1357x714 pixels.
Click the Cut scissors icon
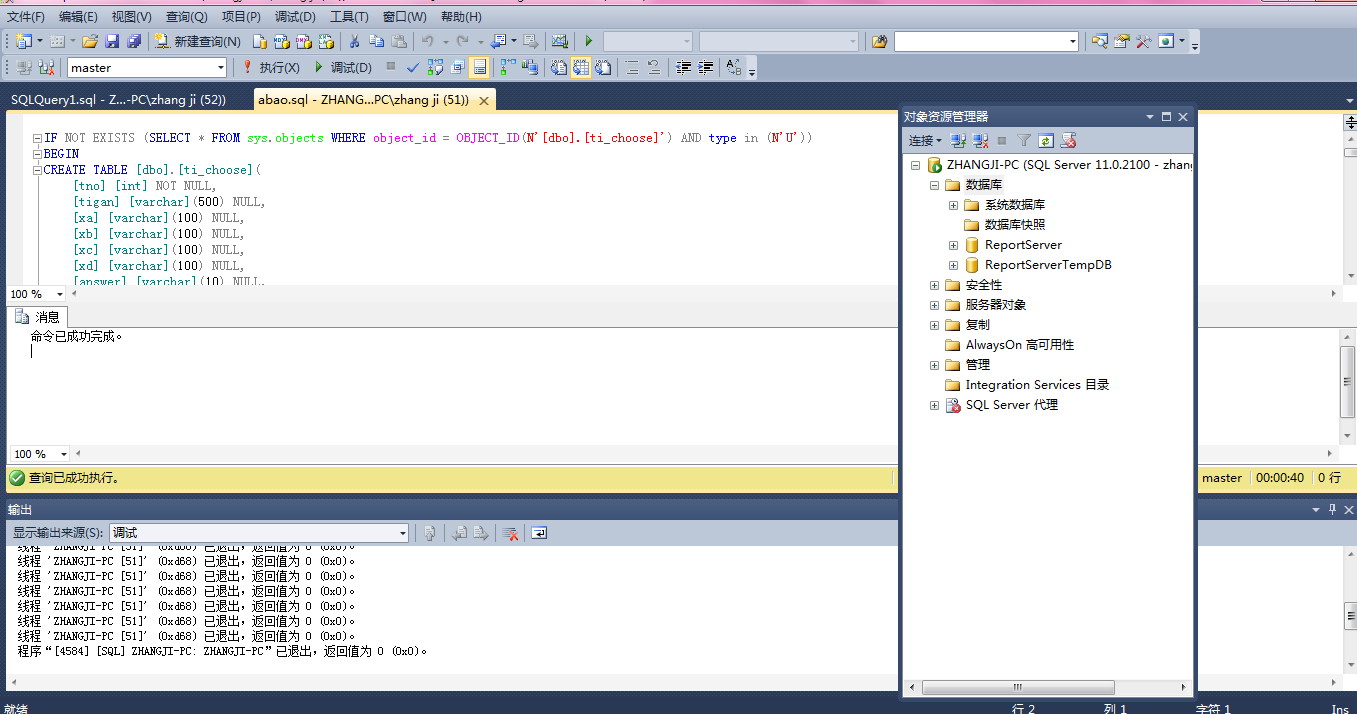pyautogui.click(x=353, y=41)
